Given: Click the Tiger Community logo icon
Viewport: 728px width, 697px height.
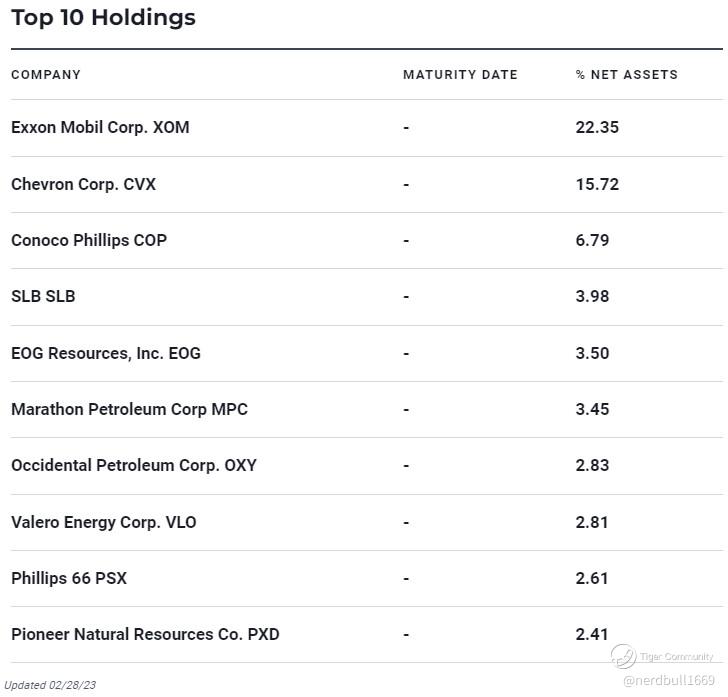Looking at the screenshot, I should point(623,656).
